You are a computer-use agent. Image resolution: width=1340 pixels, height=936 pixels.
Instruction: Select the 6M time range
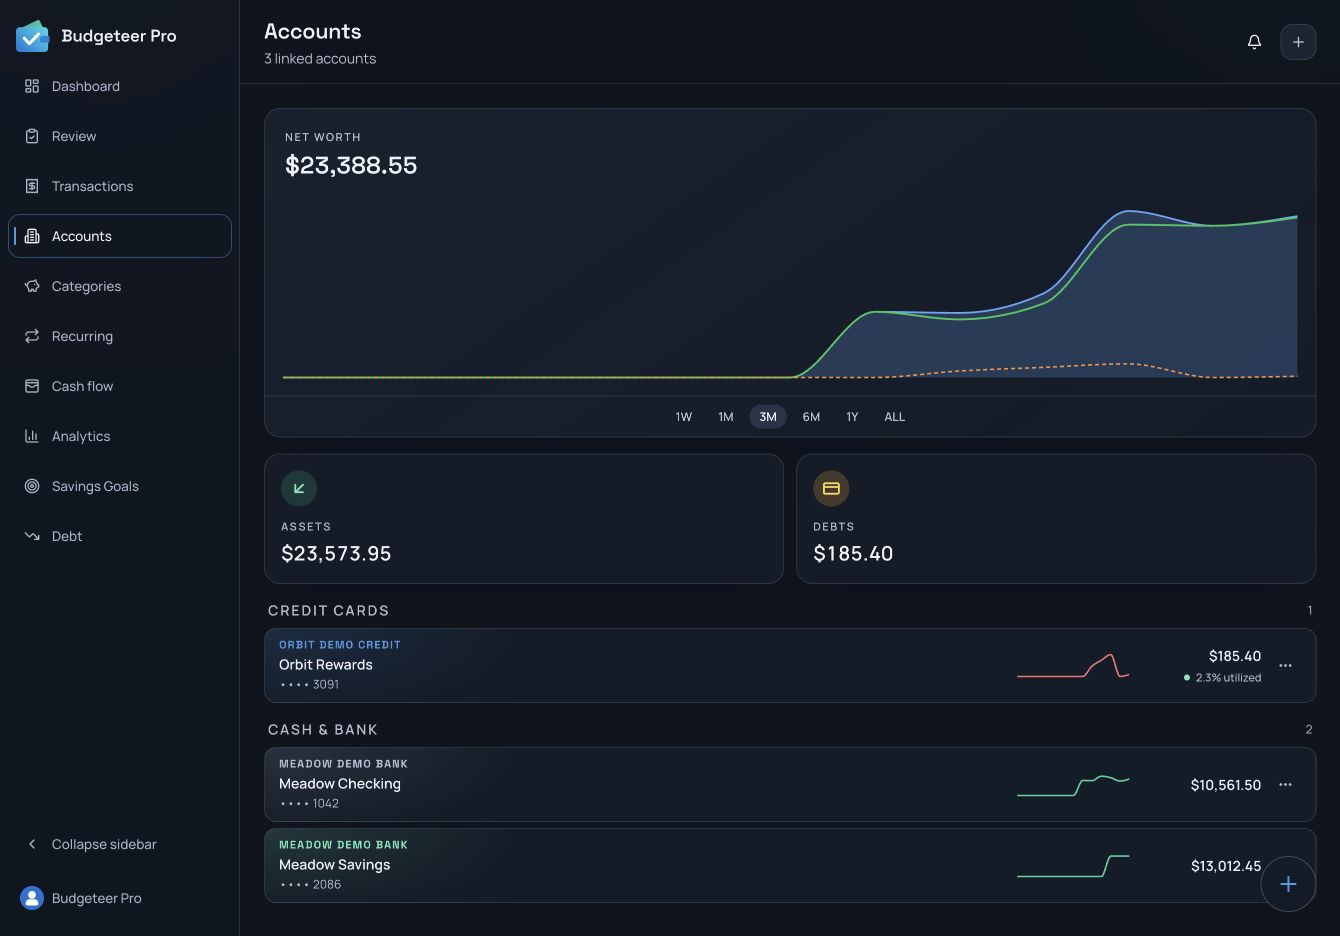coord(811,417)
